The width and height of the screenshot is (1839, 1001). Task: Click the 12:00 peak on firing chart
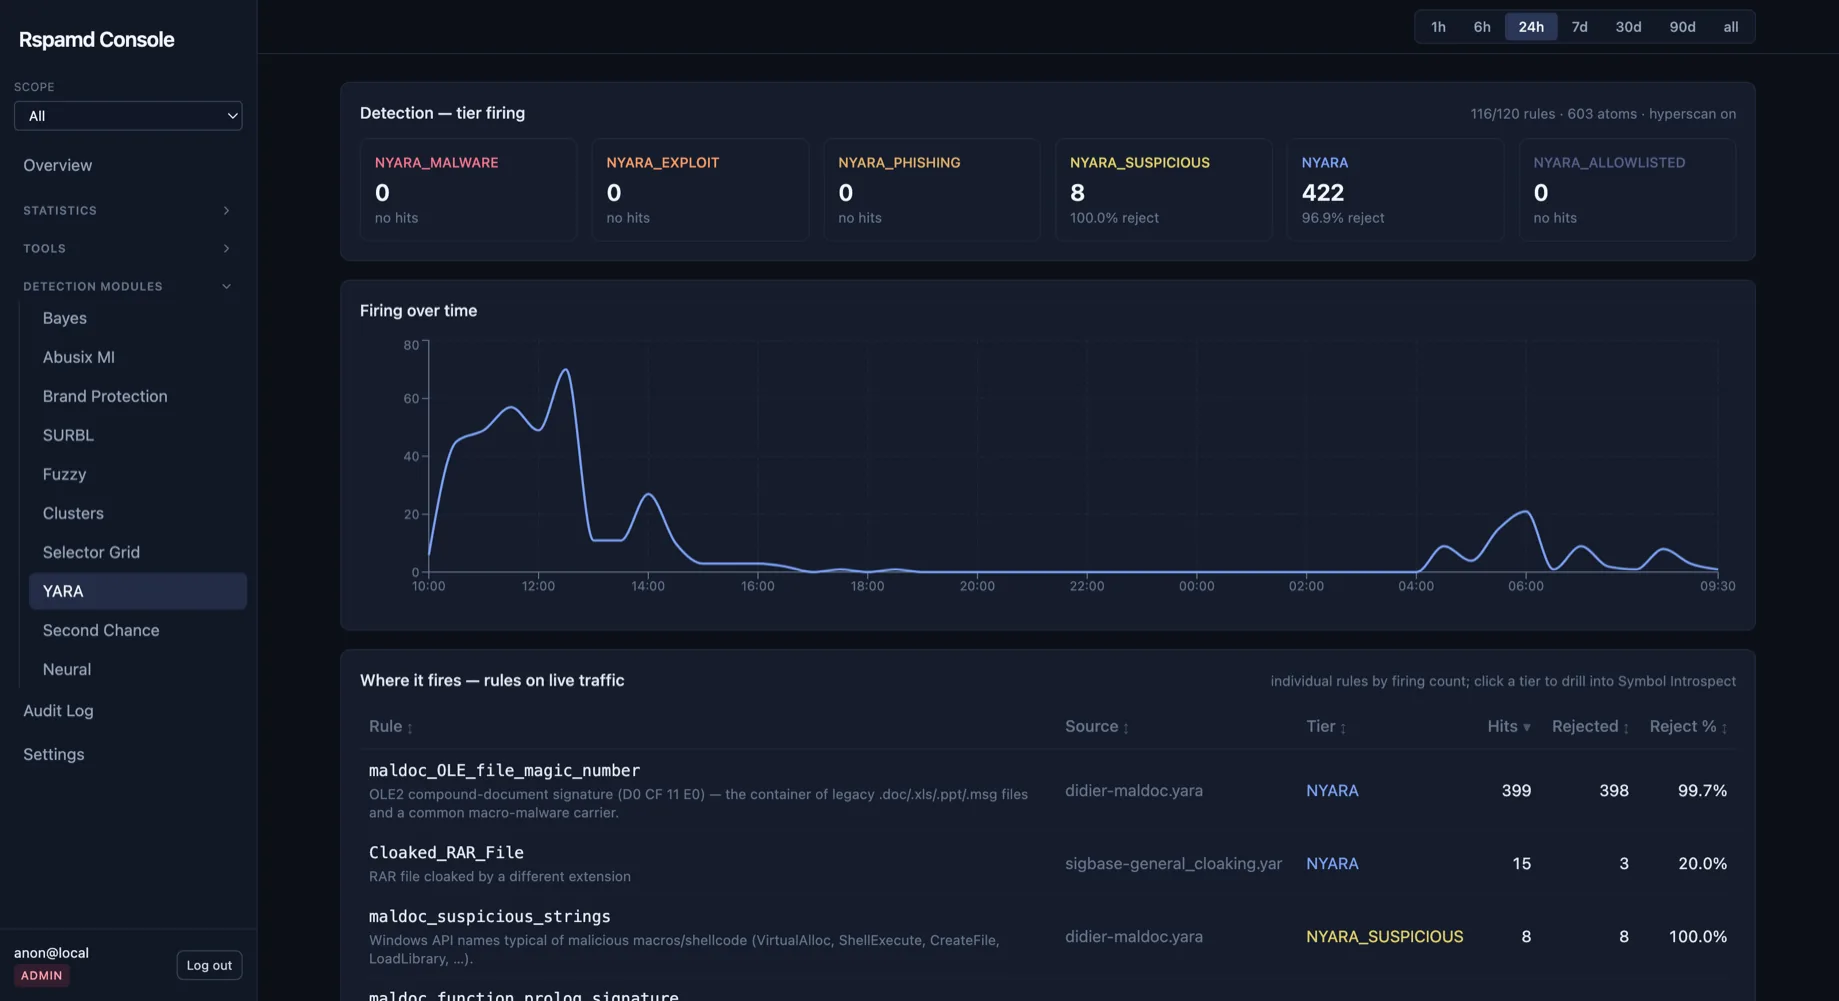pyautogui.click(x=566, y=371)
